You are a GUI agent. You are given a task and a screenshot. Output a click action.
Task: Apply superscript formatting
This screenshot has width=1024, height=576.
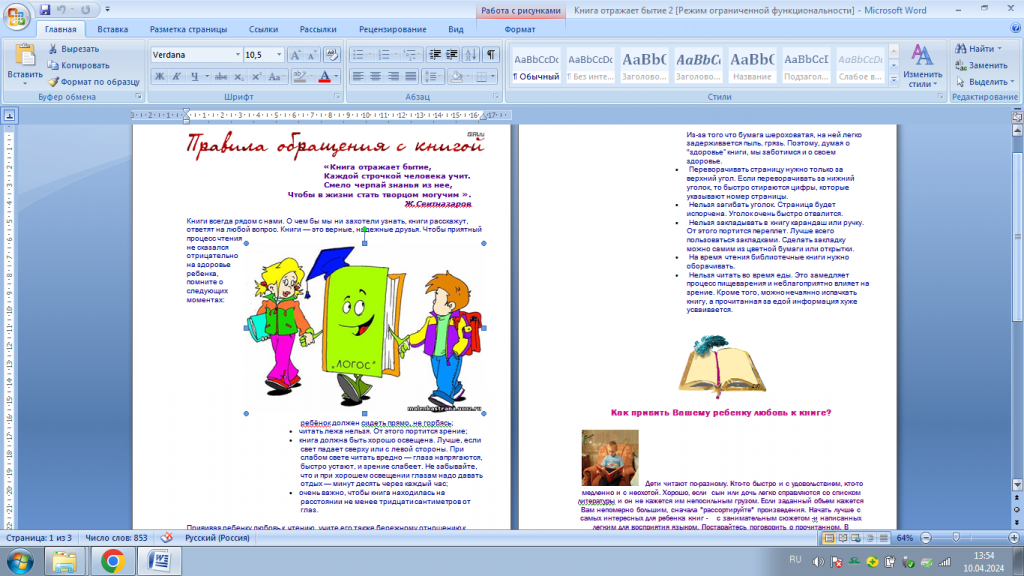tap(256, 77)
